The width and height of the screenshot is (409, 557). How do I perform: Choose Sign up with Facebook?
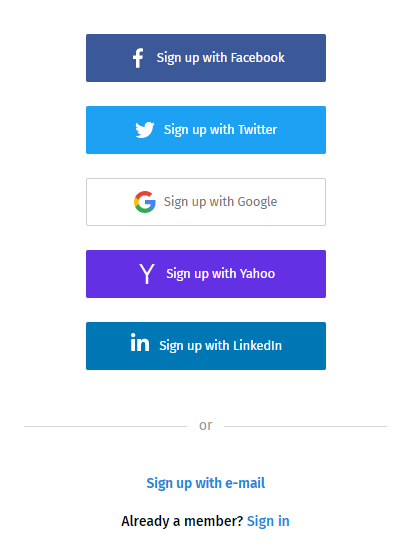point(206,58)
